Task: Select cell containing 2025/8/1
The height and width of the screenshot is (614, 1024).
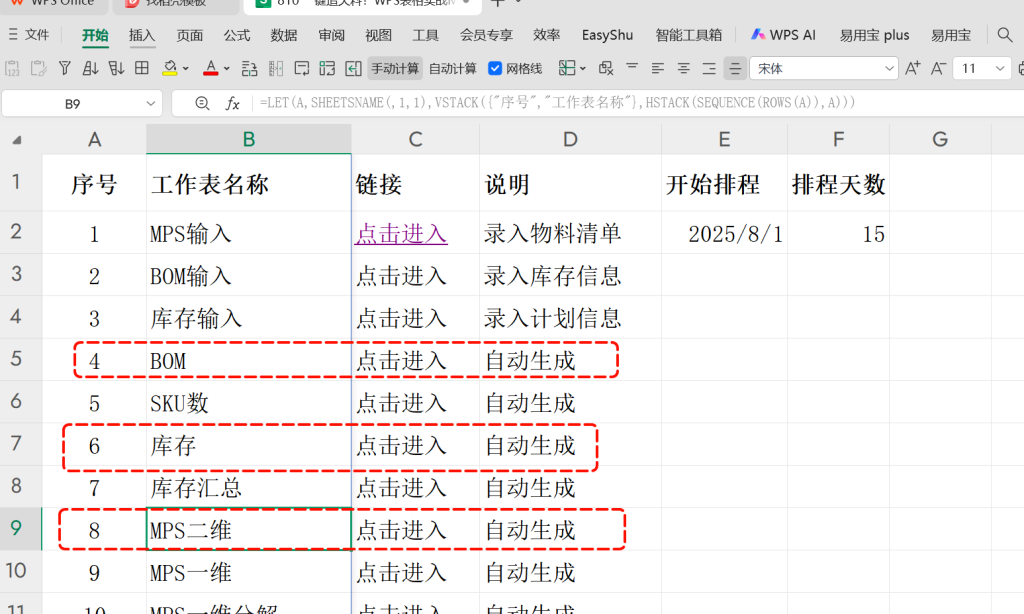Action: (x=724, y=233)
